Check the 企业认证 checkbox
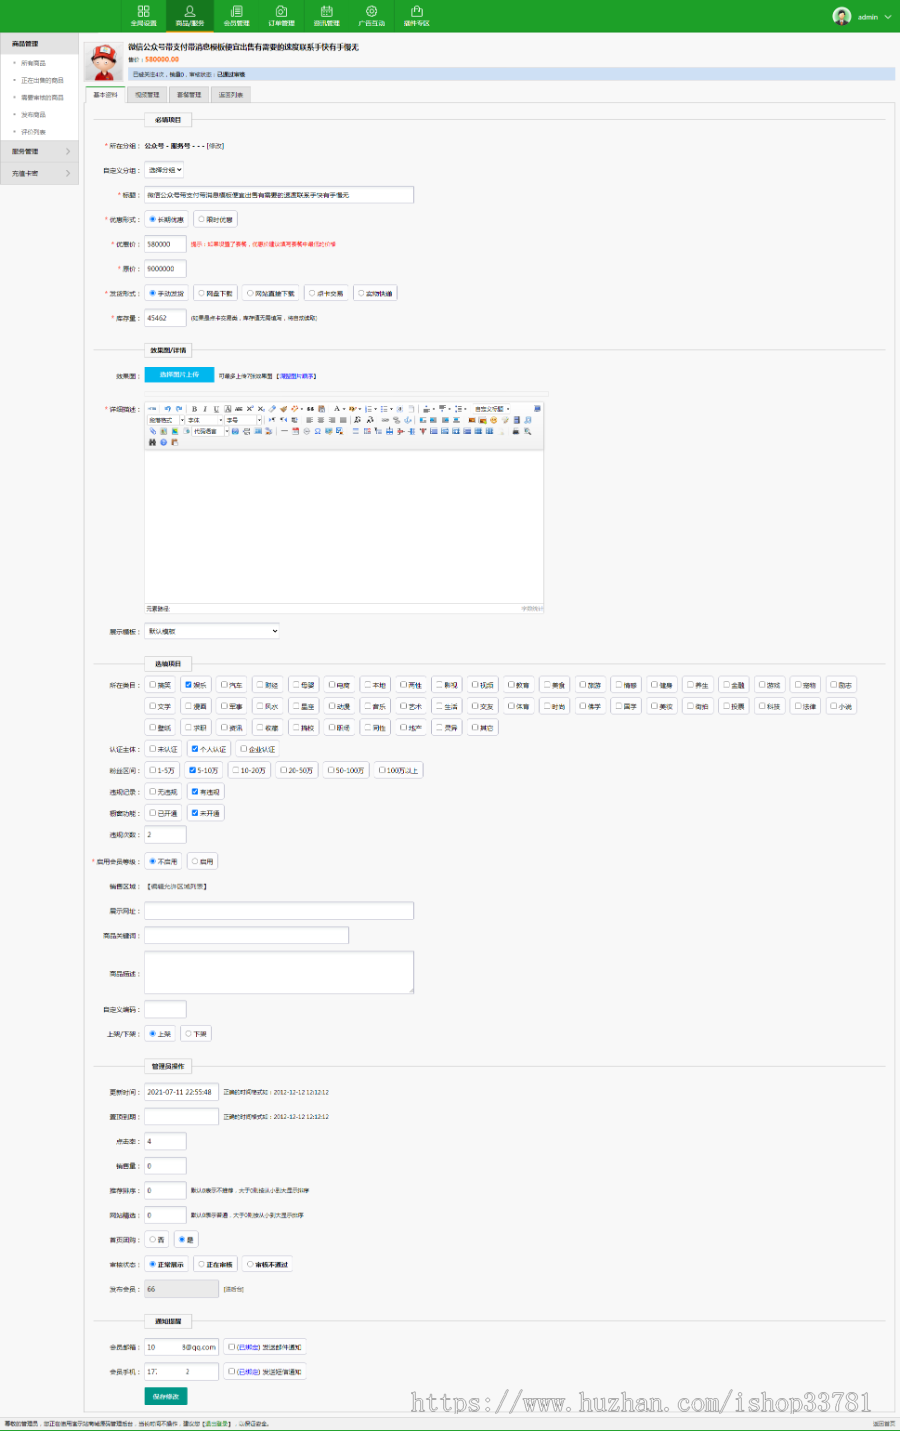The width and height of the screenshot is (900, 1431). pyautogui.click(x=243, y=748)
